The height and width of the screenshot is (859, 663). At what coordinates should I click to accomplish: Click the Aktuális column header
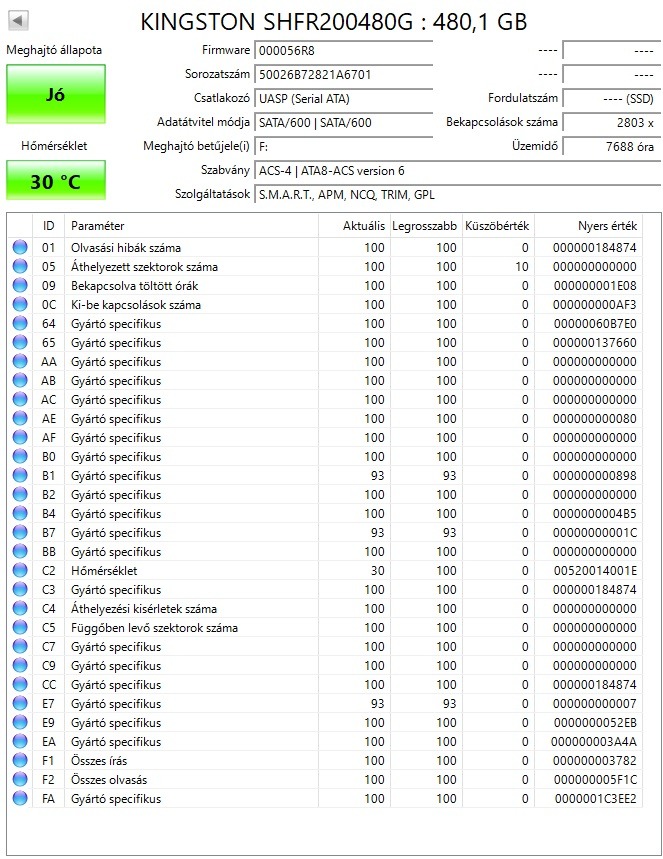click(x=354, y=226)
